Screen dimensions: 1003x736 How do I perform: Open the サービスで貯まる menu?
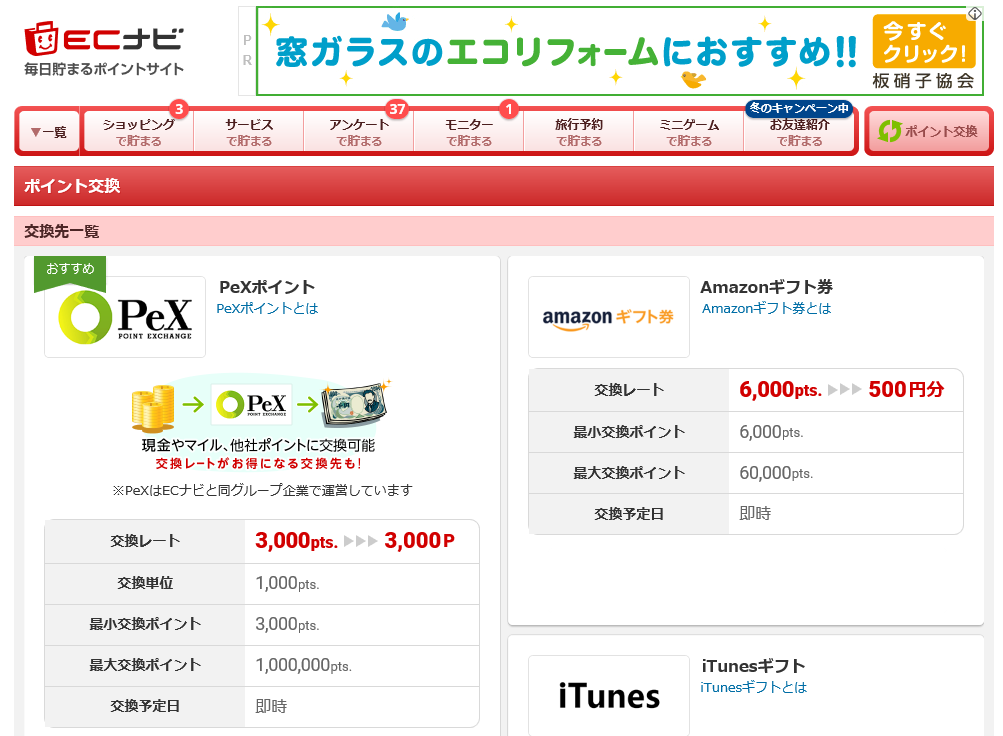249,132
